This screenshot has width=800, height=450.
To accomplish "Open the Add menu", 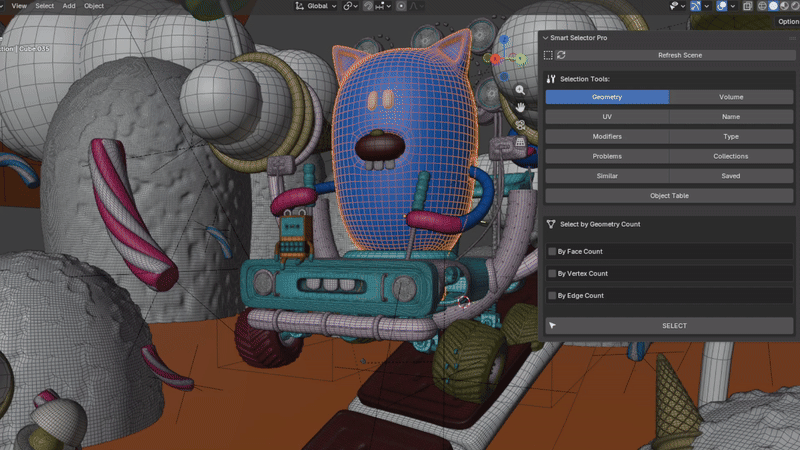I will click(x=69, y=6).
